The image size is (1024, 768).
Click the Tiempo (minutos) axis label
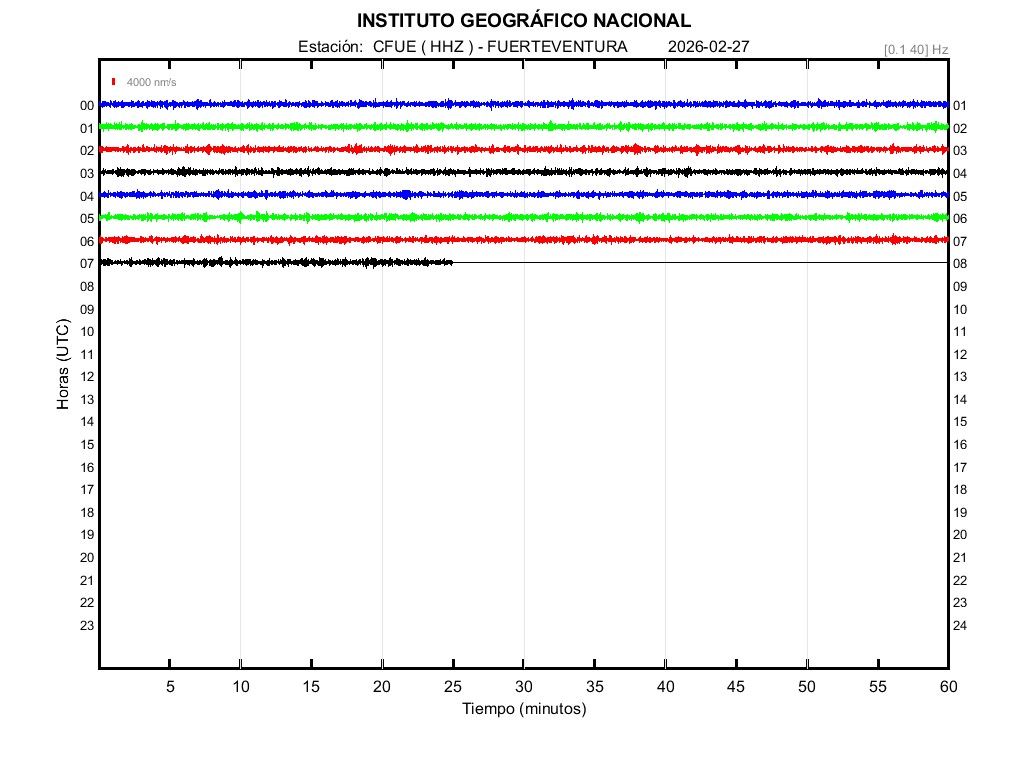523,709
